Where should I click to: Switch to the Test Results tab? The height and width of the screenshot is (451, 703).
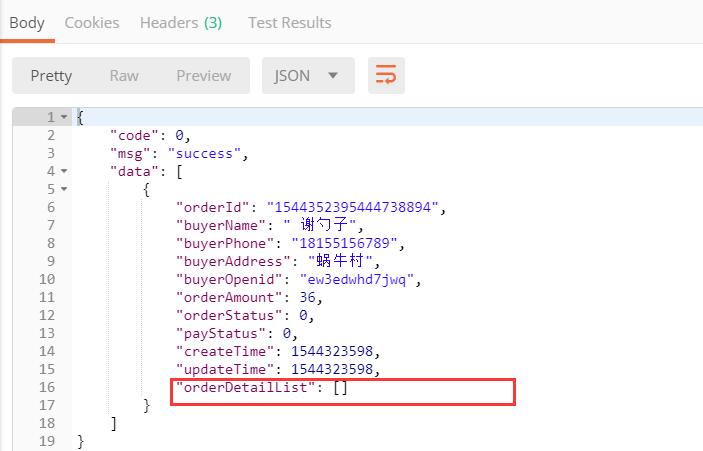[290, 22]
